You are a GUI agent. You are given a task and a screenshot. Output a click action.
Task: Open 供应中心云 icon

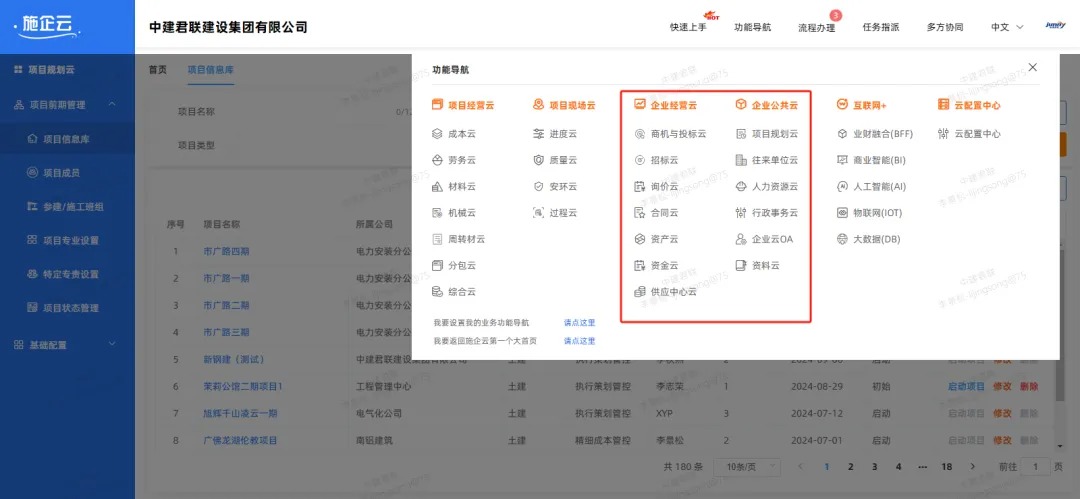point(639,292)
